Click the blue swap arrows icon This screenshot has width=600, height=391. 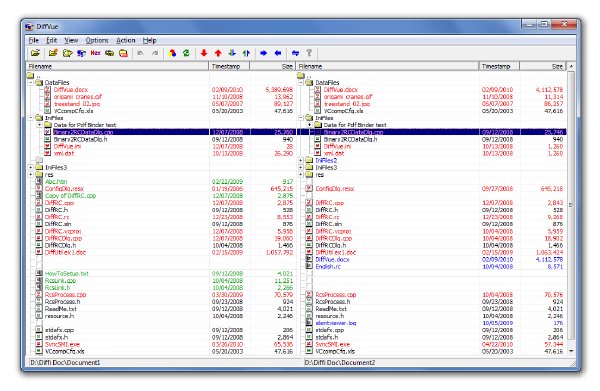[295, 53]
